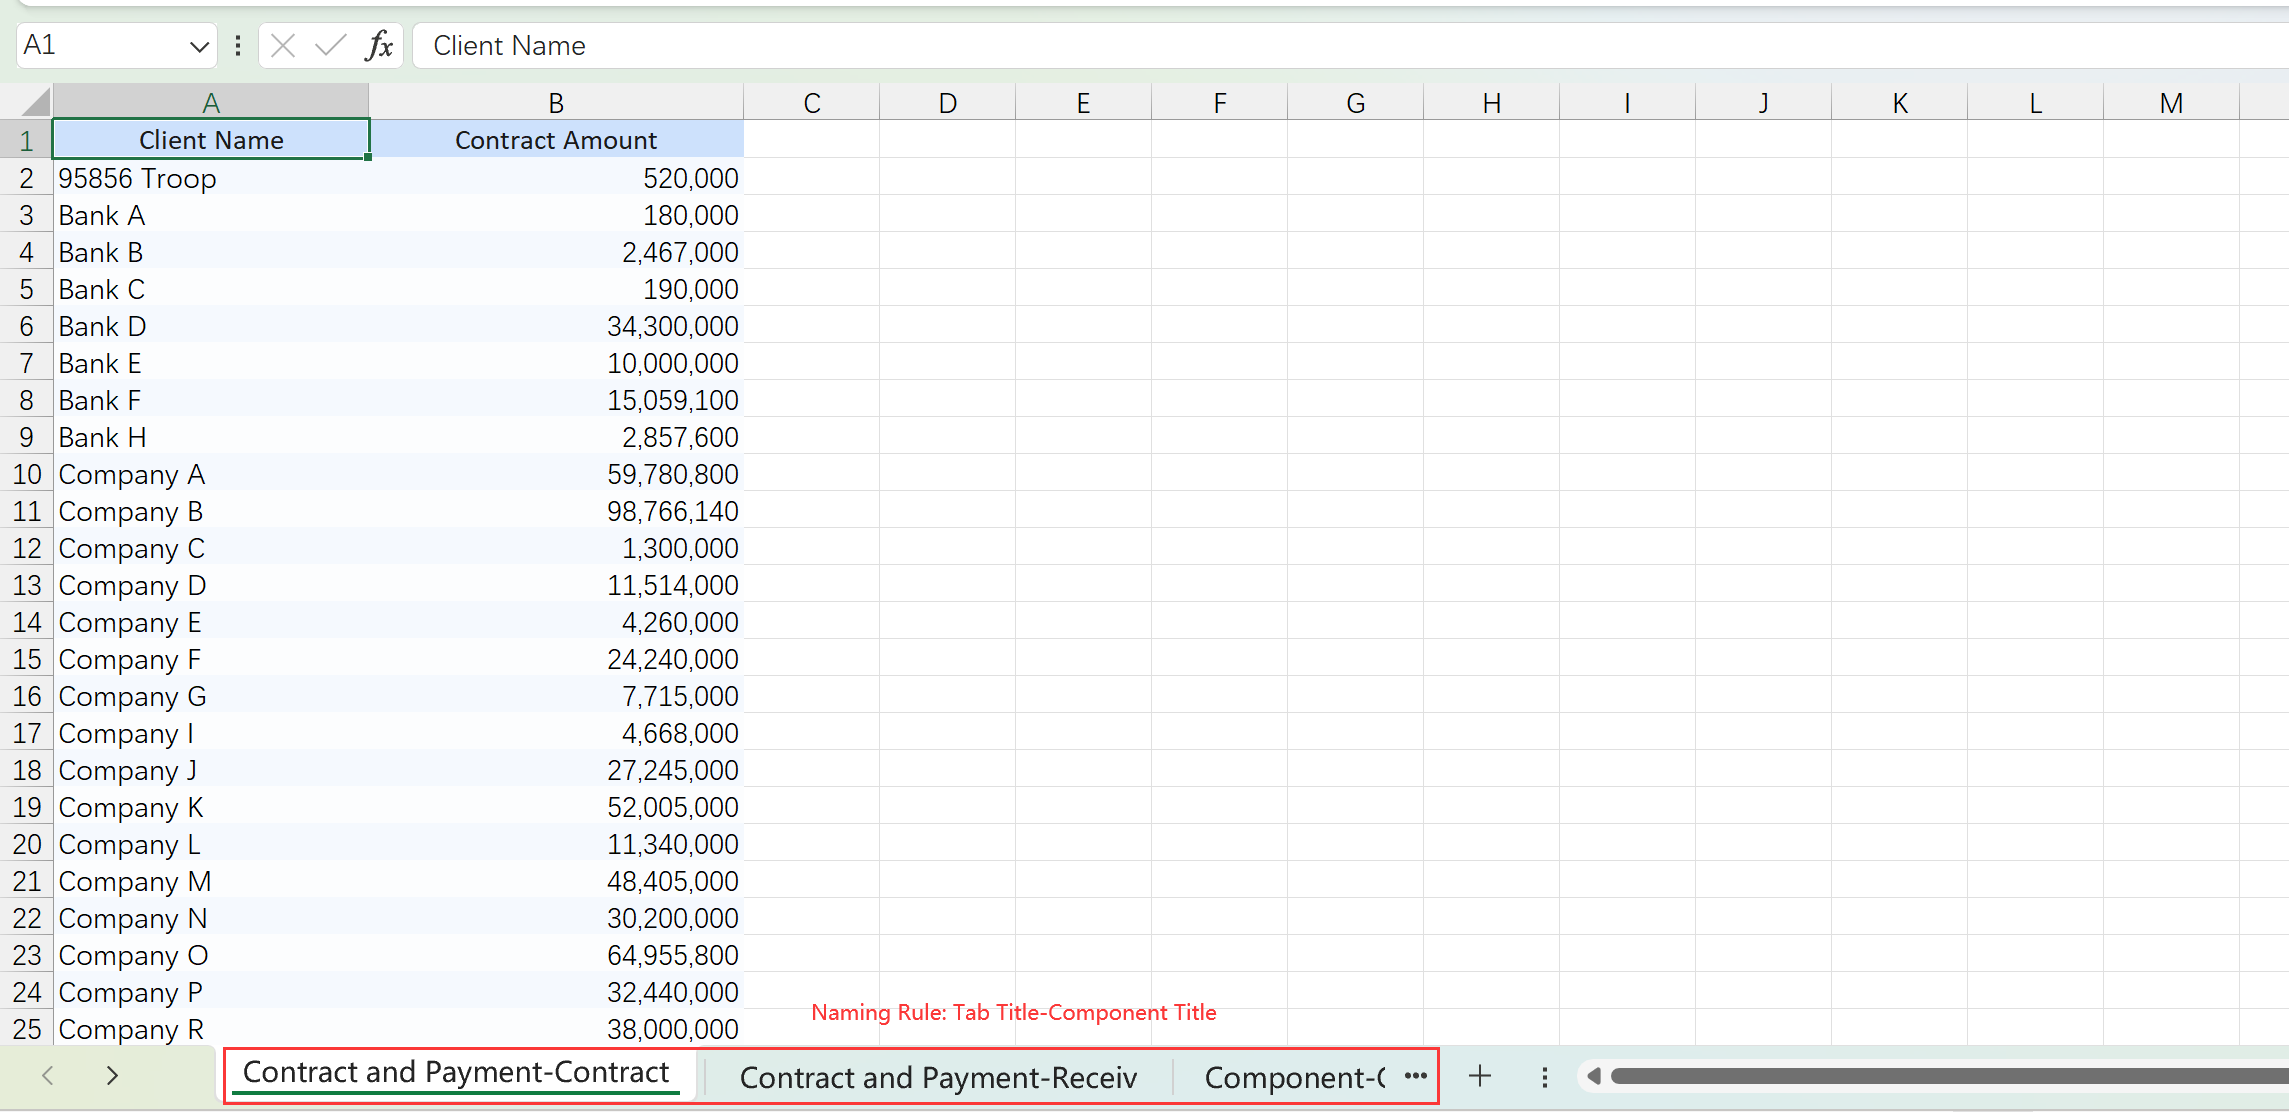Screen dimensions: 2289x1112
Task: Click the right sheet navigation arrow
Action: tap(111, 1076)
